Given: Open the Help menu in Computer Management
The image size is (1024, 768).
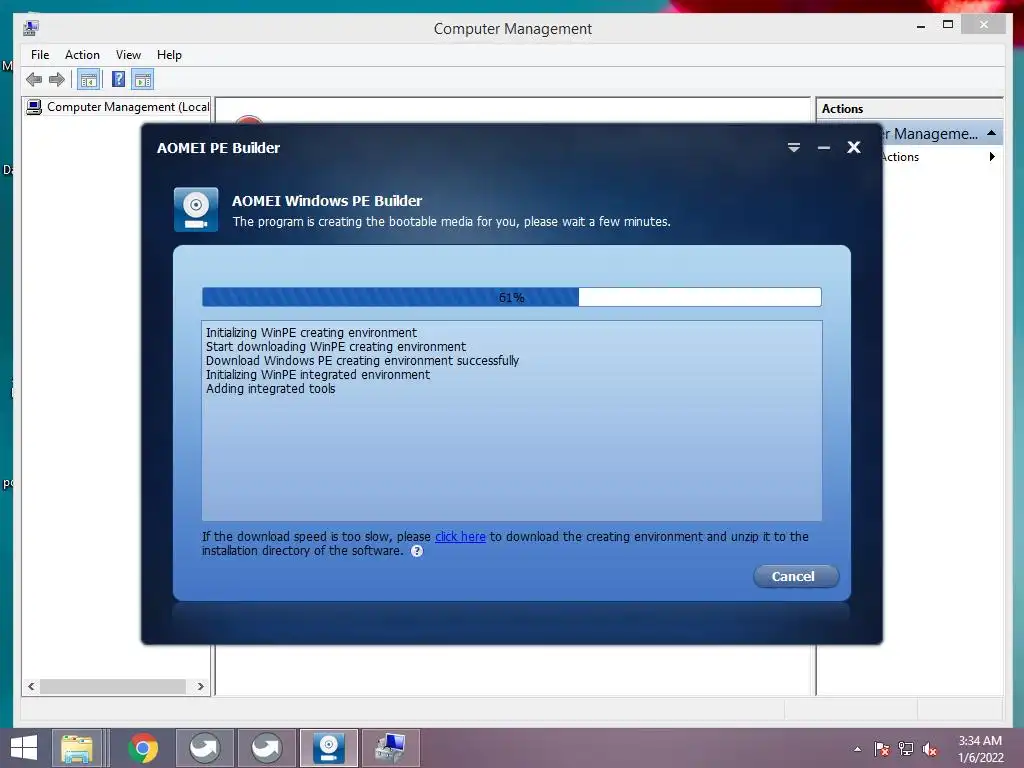Looking at the screenshot, I should tap(169, 55).
